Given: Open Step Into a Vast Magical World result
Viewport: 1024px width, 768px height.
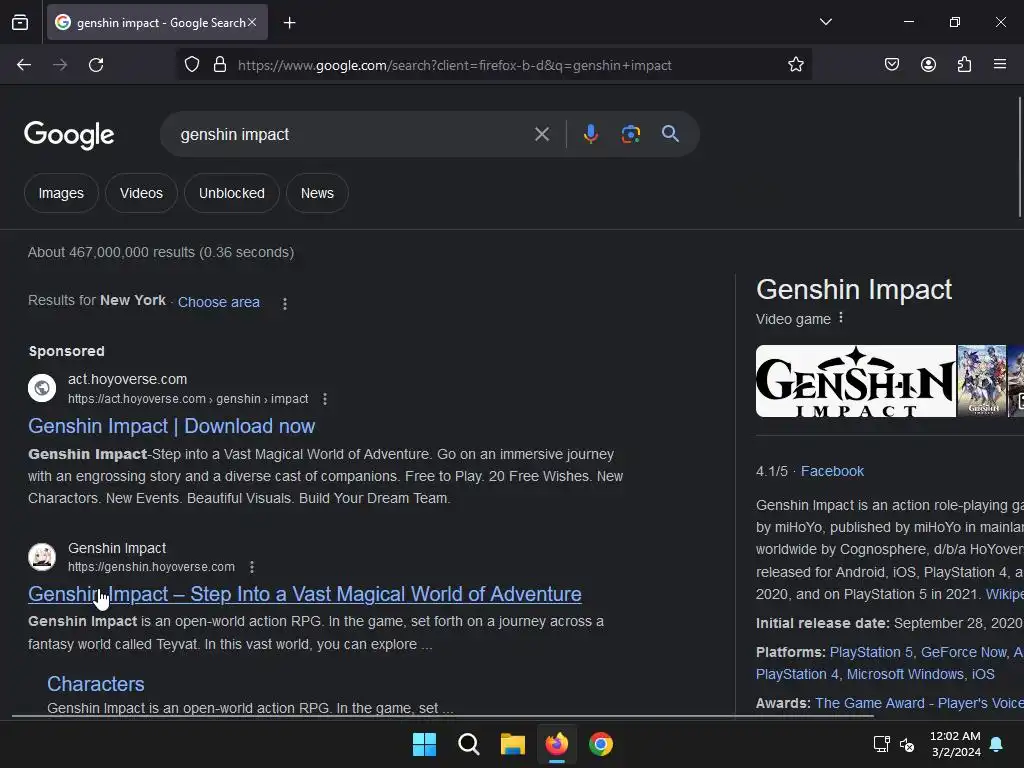Looking at the screenshot, I should (x=305, y=594).
